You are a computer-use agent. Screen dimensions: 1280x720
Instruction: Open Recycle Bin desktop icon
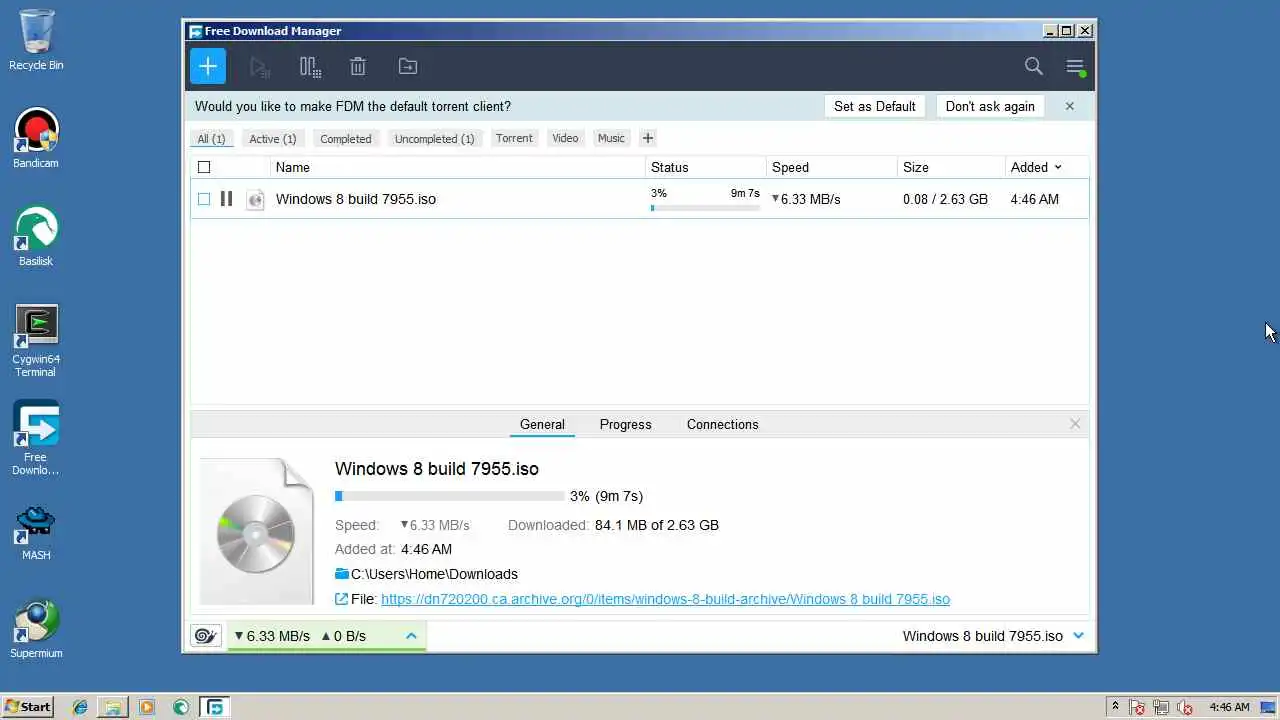point(36,41)
